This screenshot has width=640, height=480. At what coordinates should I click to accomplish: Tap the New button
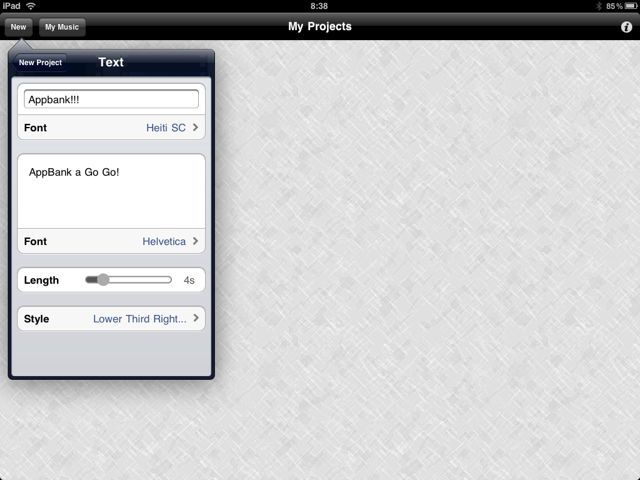[18, 27]
